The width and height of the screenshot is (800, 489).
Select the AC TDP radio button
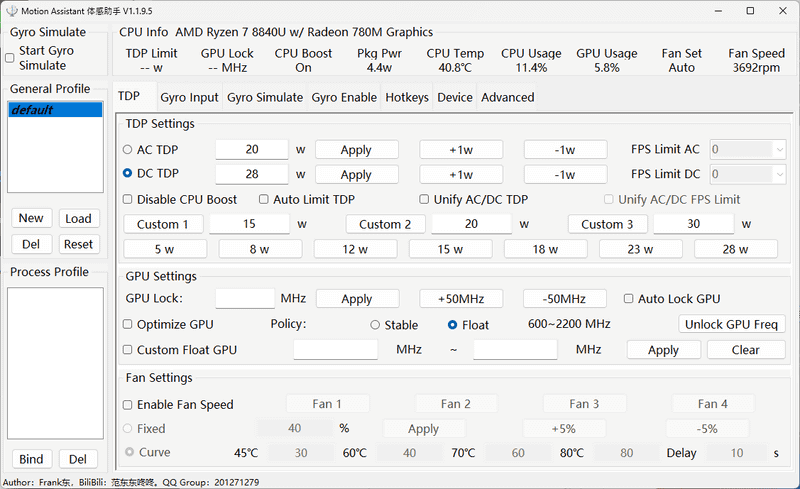128,150
